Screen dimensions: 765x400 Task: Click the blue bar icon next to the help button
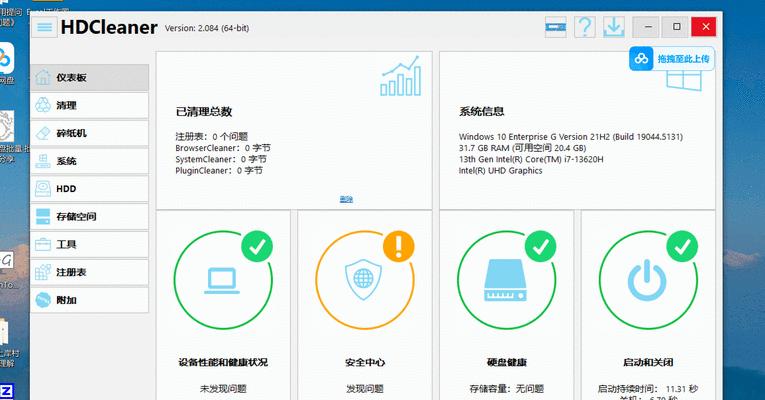click(556, 27)
